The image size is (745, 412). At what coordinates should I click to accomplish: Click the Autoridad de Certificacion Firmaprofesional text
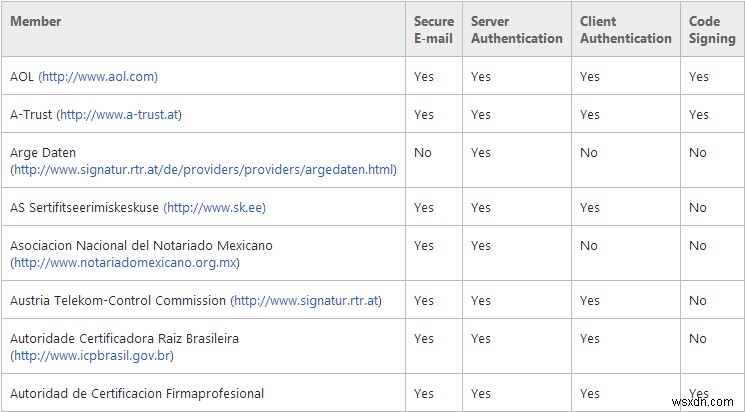coord(137,393)
